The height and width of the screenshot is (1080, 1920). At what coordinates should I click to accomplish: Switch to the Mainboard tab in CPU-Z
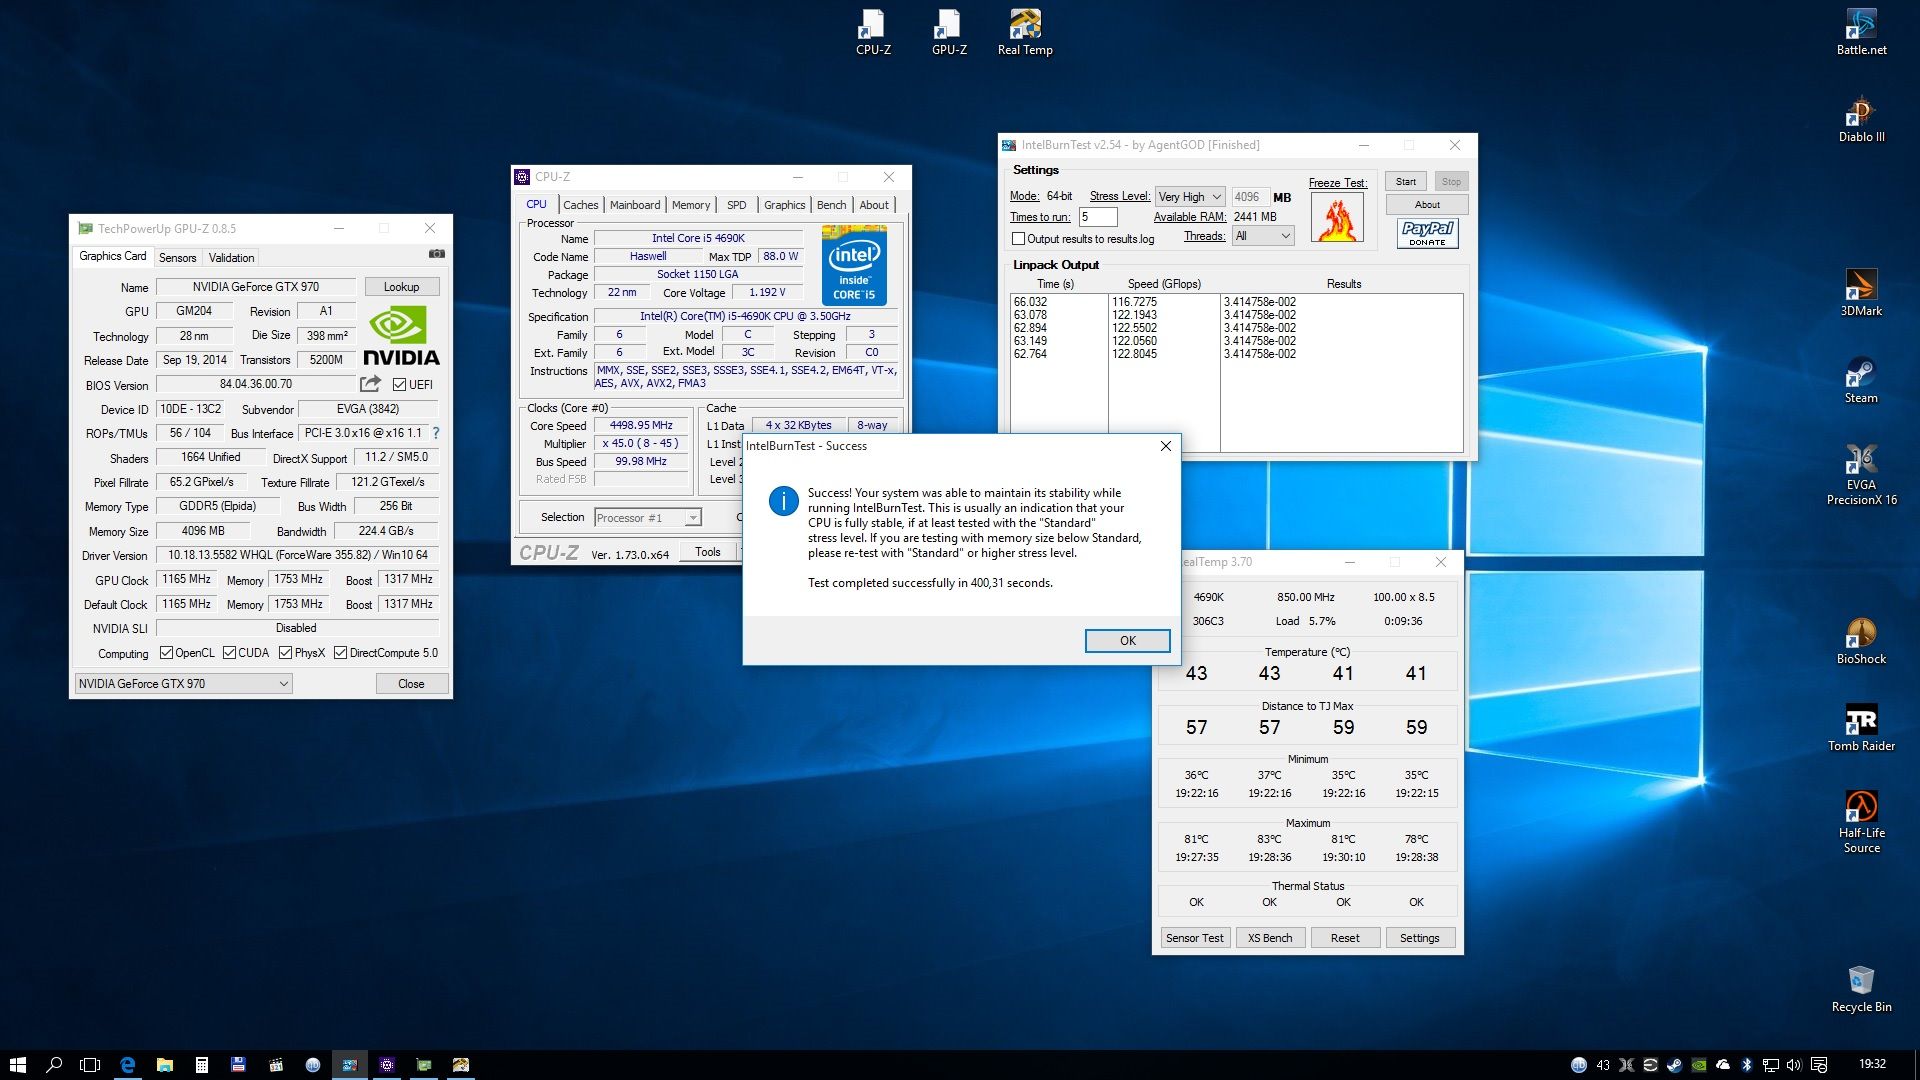(635, 205)
